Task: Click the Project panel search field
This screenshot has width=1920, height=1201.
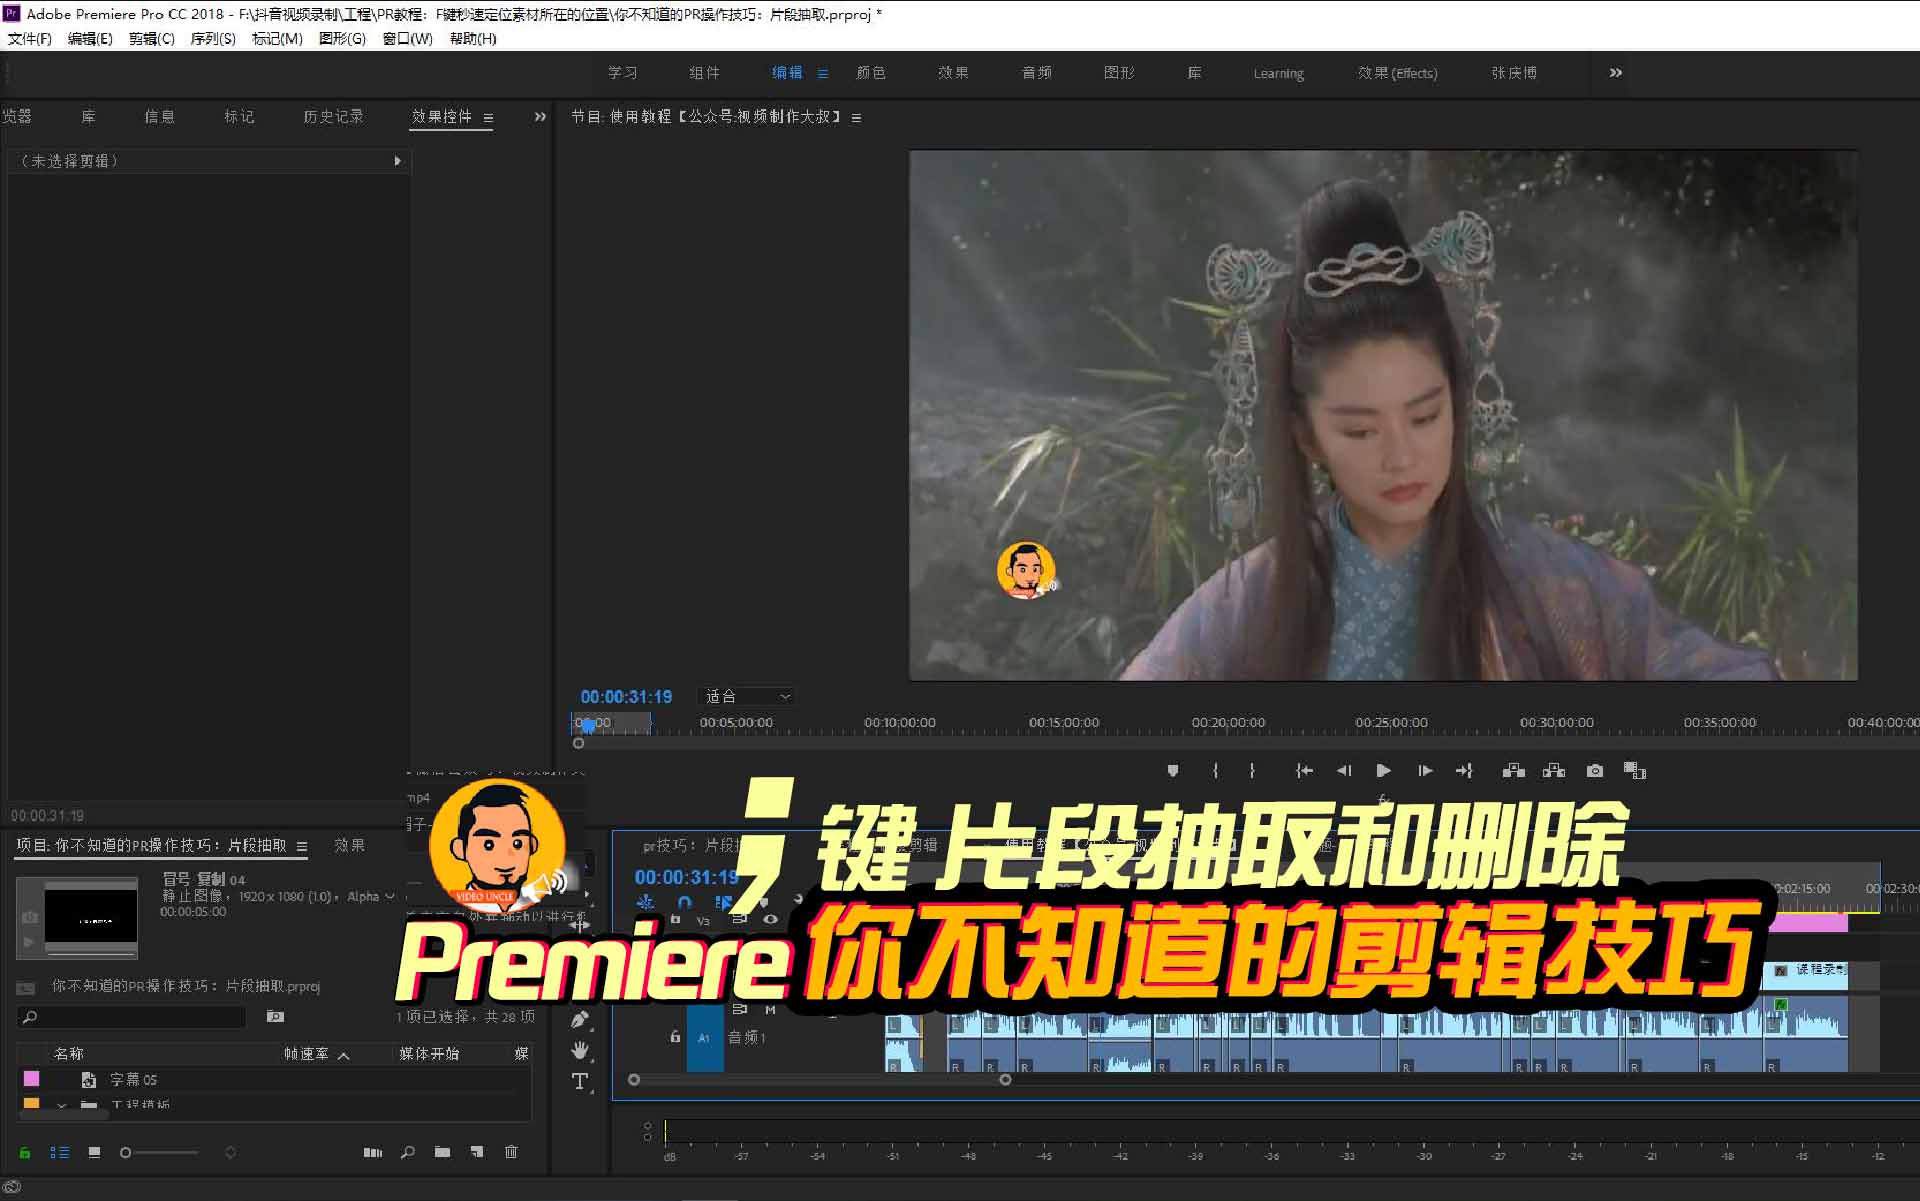Action: coord(131,1017)
